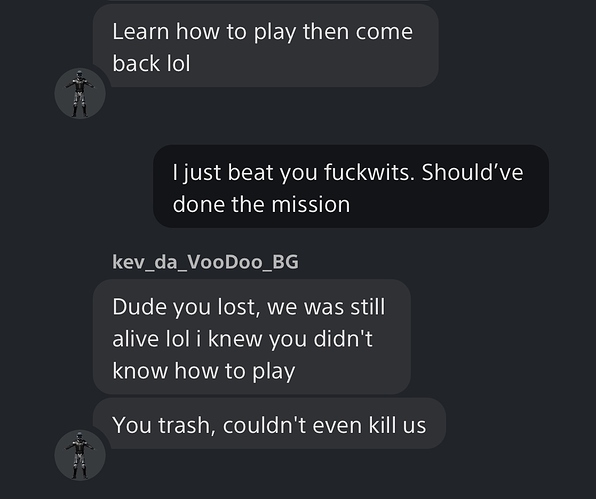Select the "Dude you lost" message bubble
The image size is (596, 499).
point(252,337)
